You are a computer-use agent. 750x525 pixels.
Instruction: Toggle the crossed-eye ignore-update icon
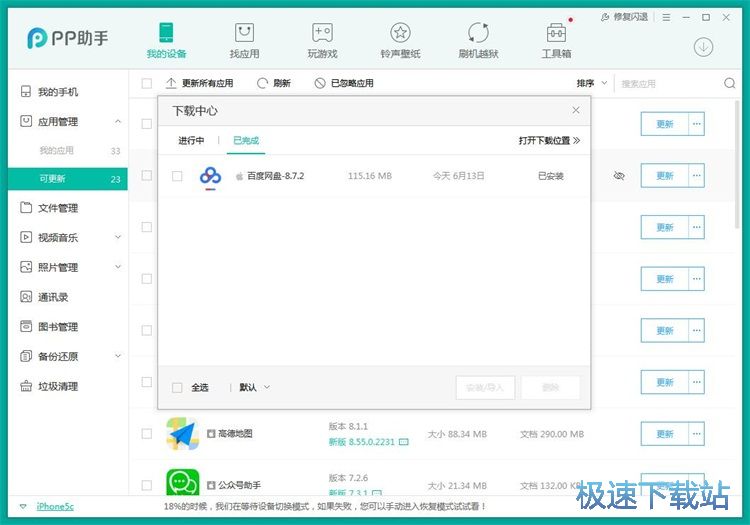(x=619, y=176)
